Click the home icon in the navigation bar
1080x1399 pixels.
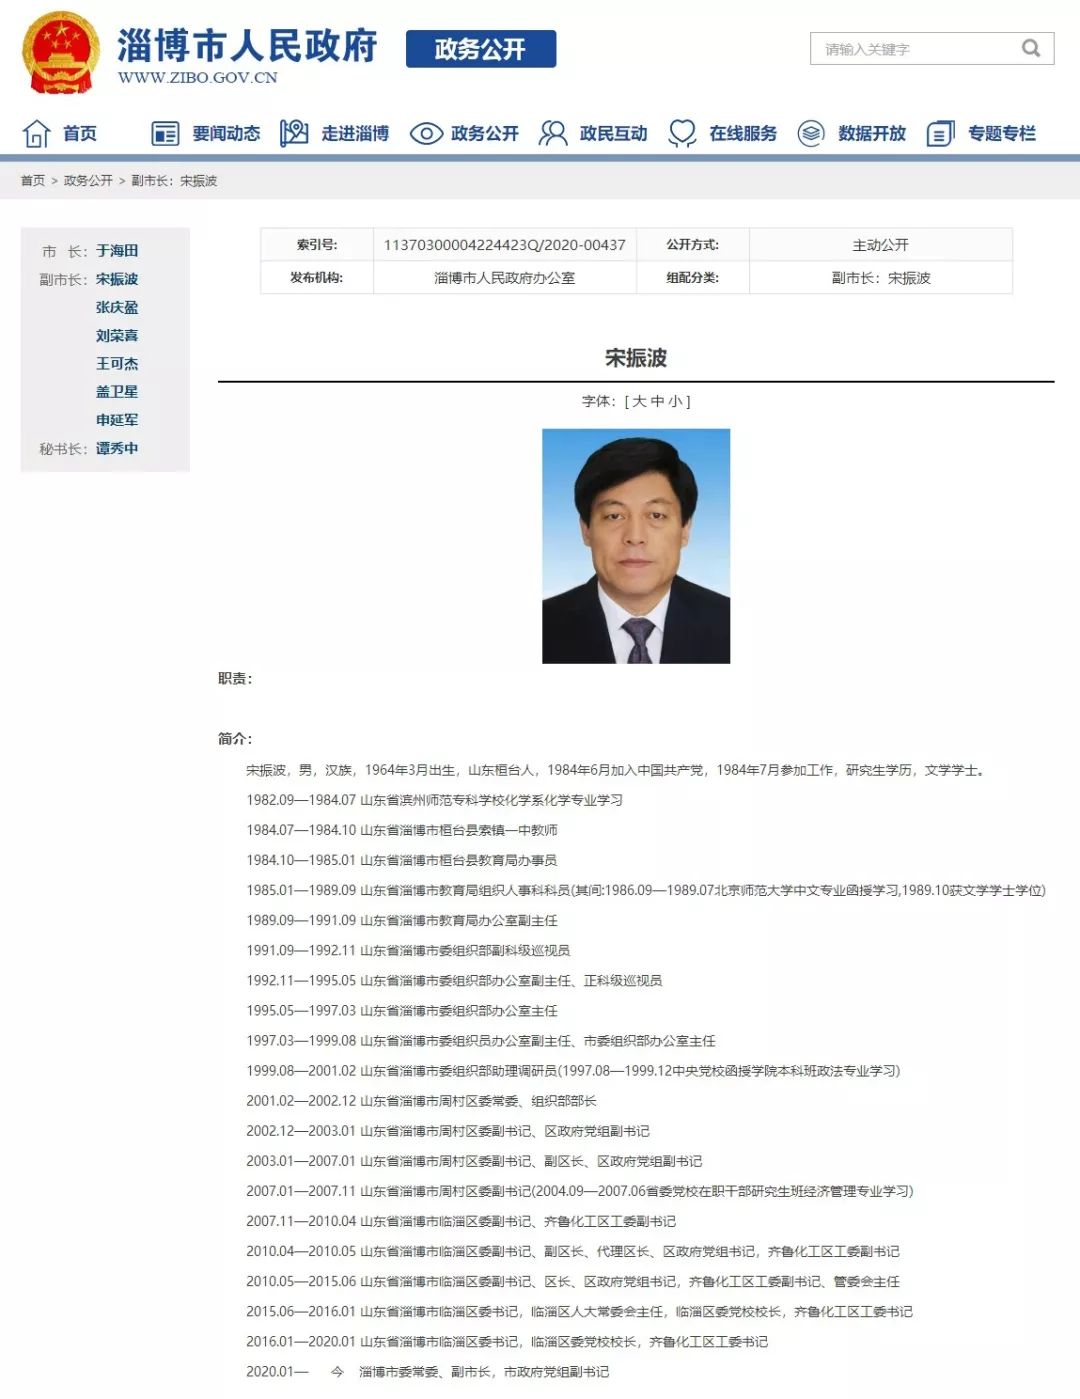coord(36,131)
